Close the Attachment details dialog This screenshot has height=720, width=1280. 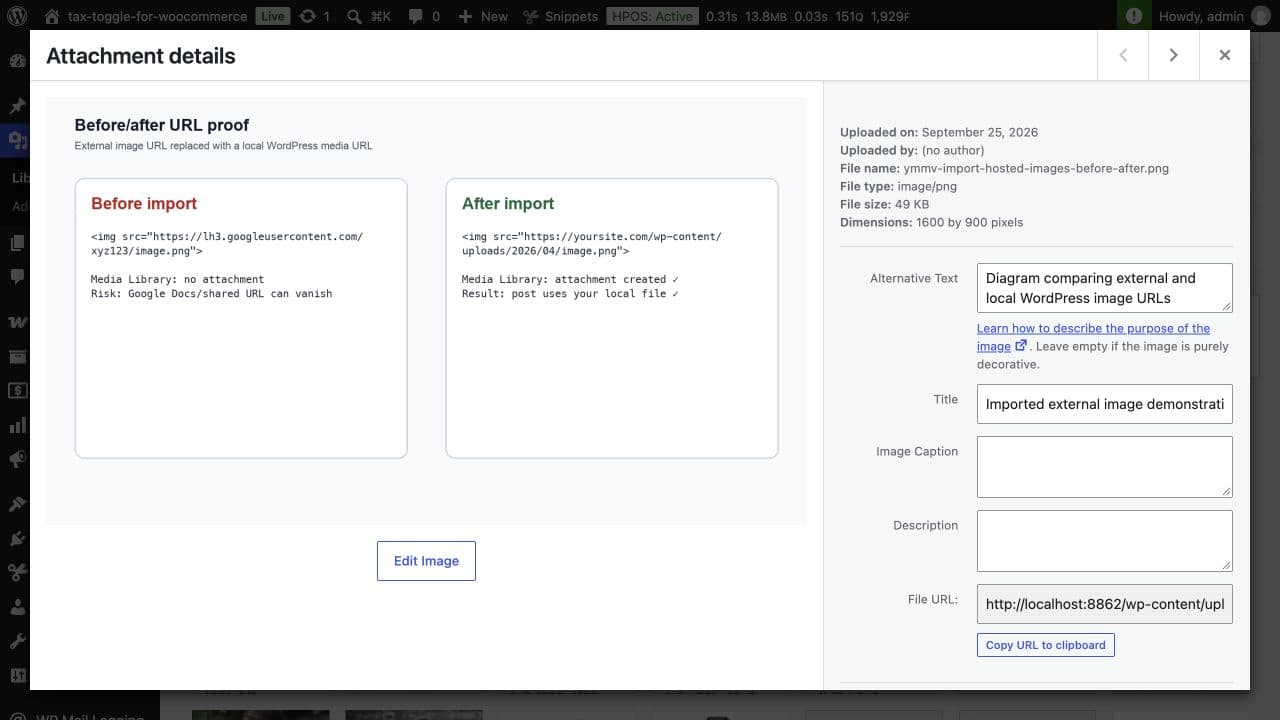click(x=1225, y=55)
